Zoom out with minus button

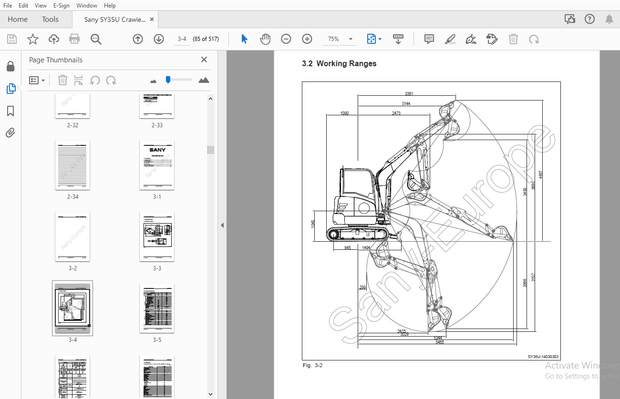286,39
